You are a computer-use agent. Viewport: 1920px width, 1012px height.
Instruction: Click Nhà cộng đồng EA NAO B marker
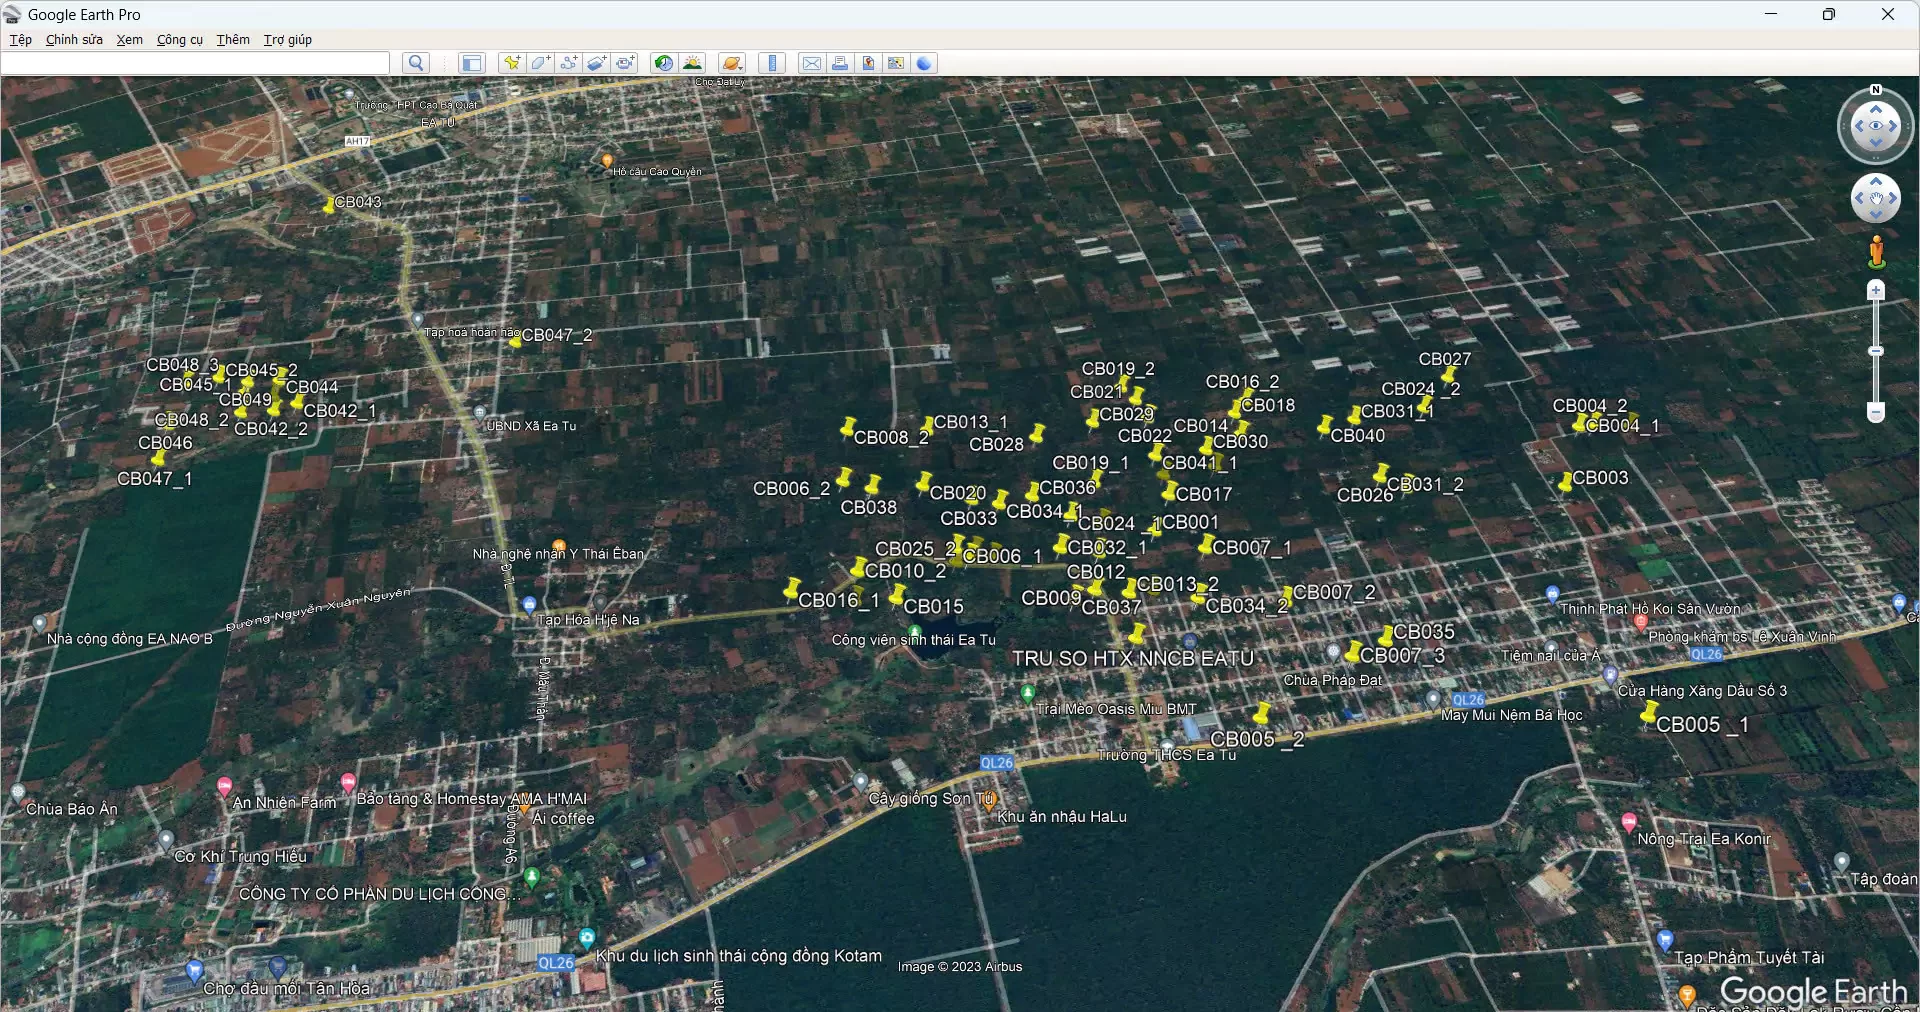coord(38,625)
